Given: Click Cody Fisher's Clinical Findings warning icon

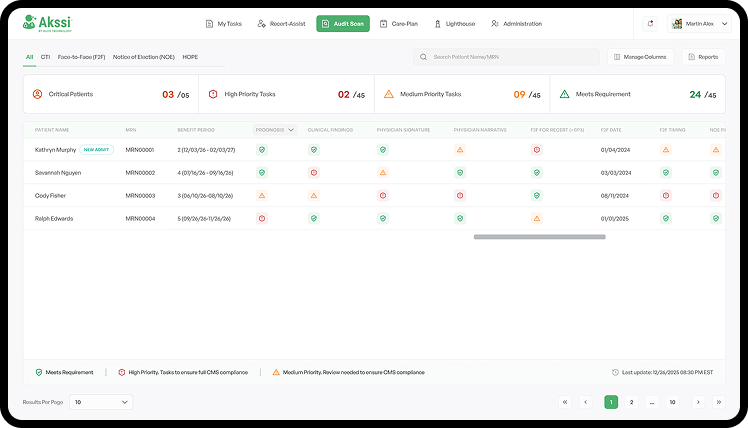Looking at the screenshot, I should (313, 196).
